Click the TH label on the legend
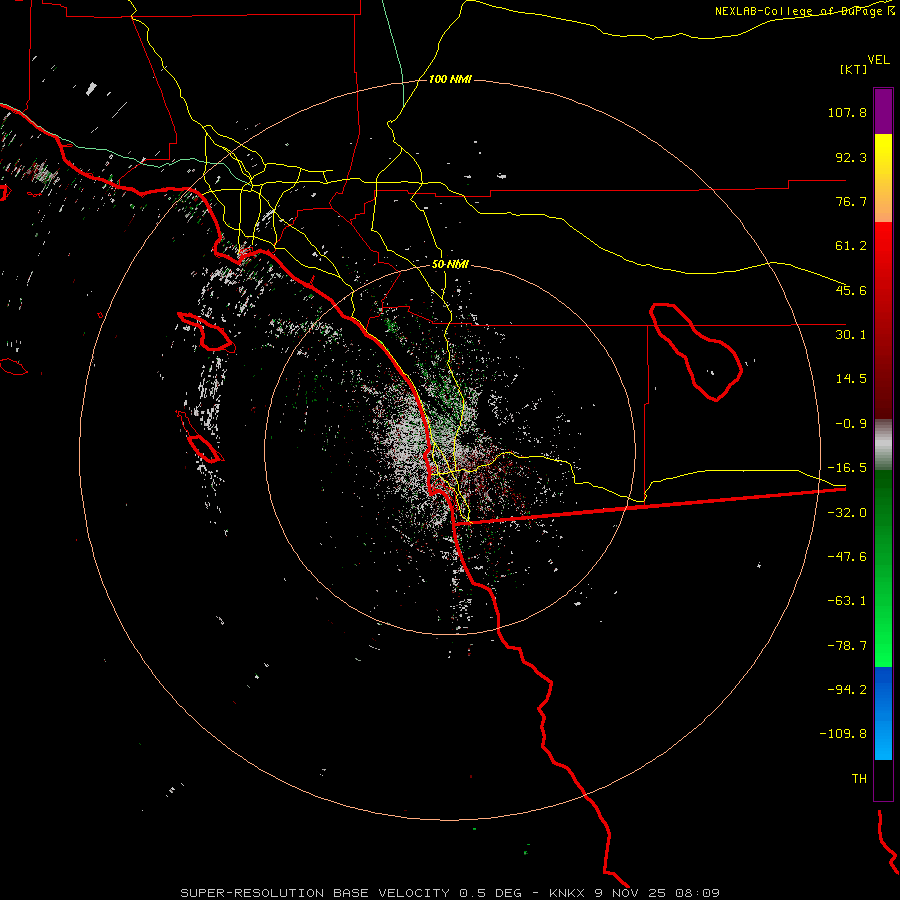The height and width of the screenshot is (900, 900). point(859,779)
